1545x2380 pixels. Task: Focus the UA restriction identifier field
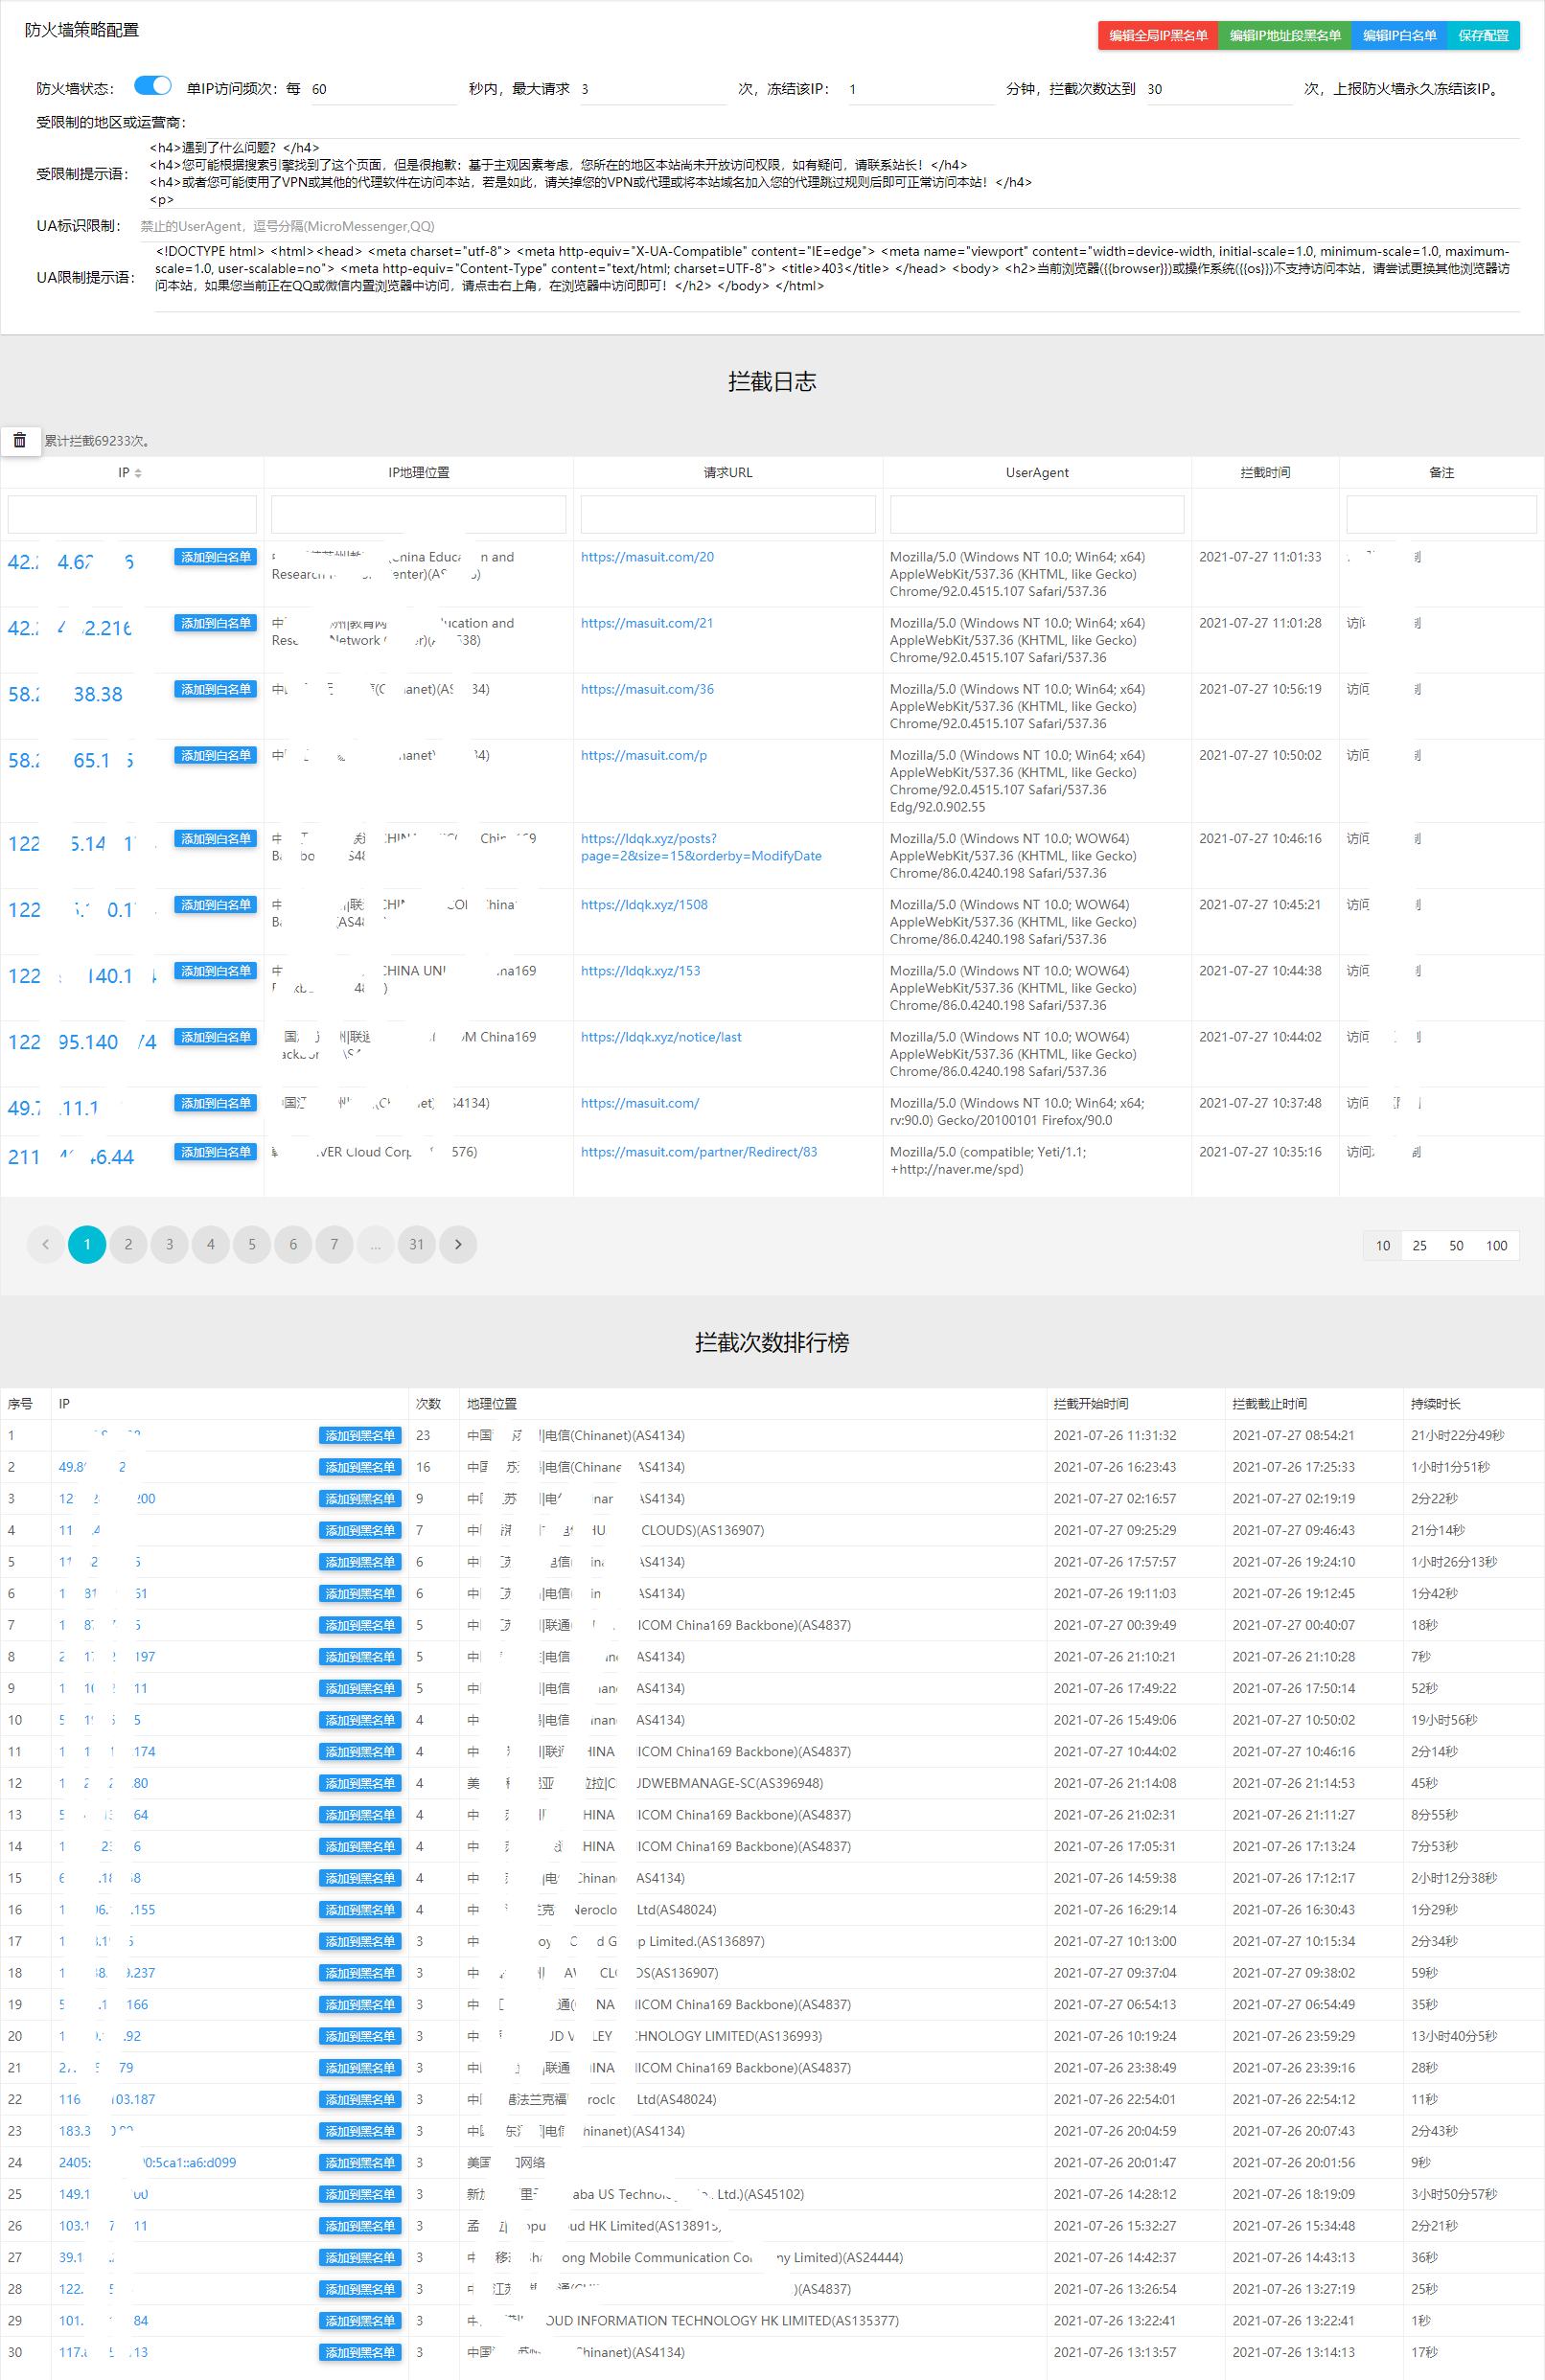point(829,226)
